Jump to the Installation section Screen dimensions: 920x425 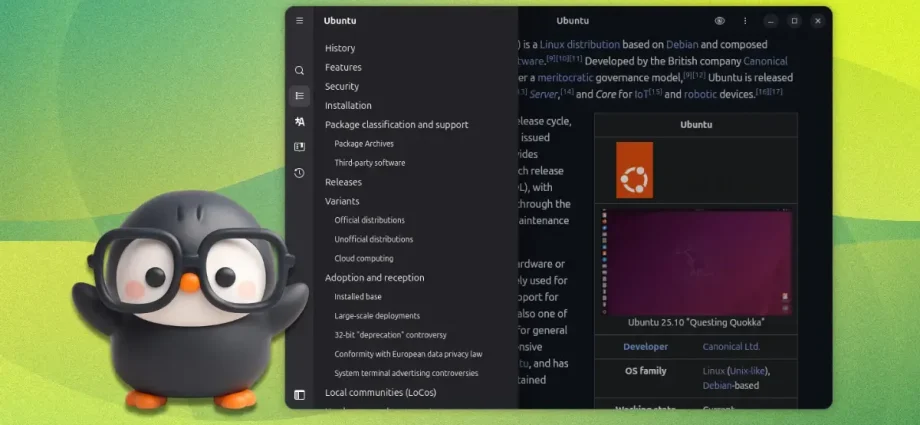pyautogui.click(x=348, y=106)
